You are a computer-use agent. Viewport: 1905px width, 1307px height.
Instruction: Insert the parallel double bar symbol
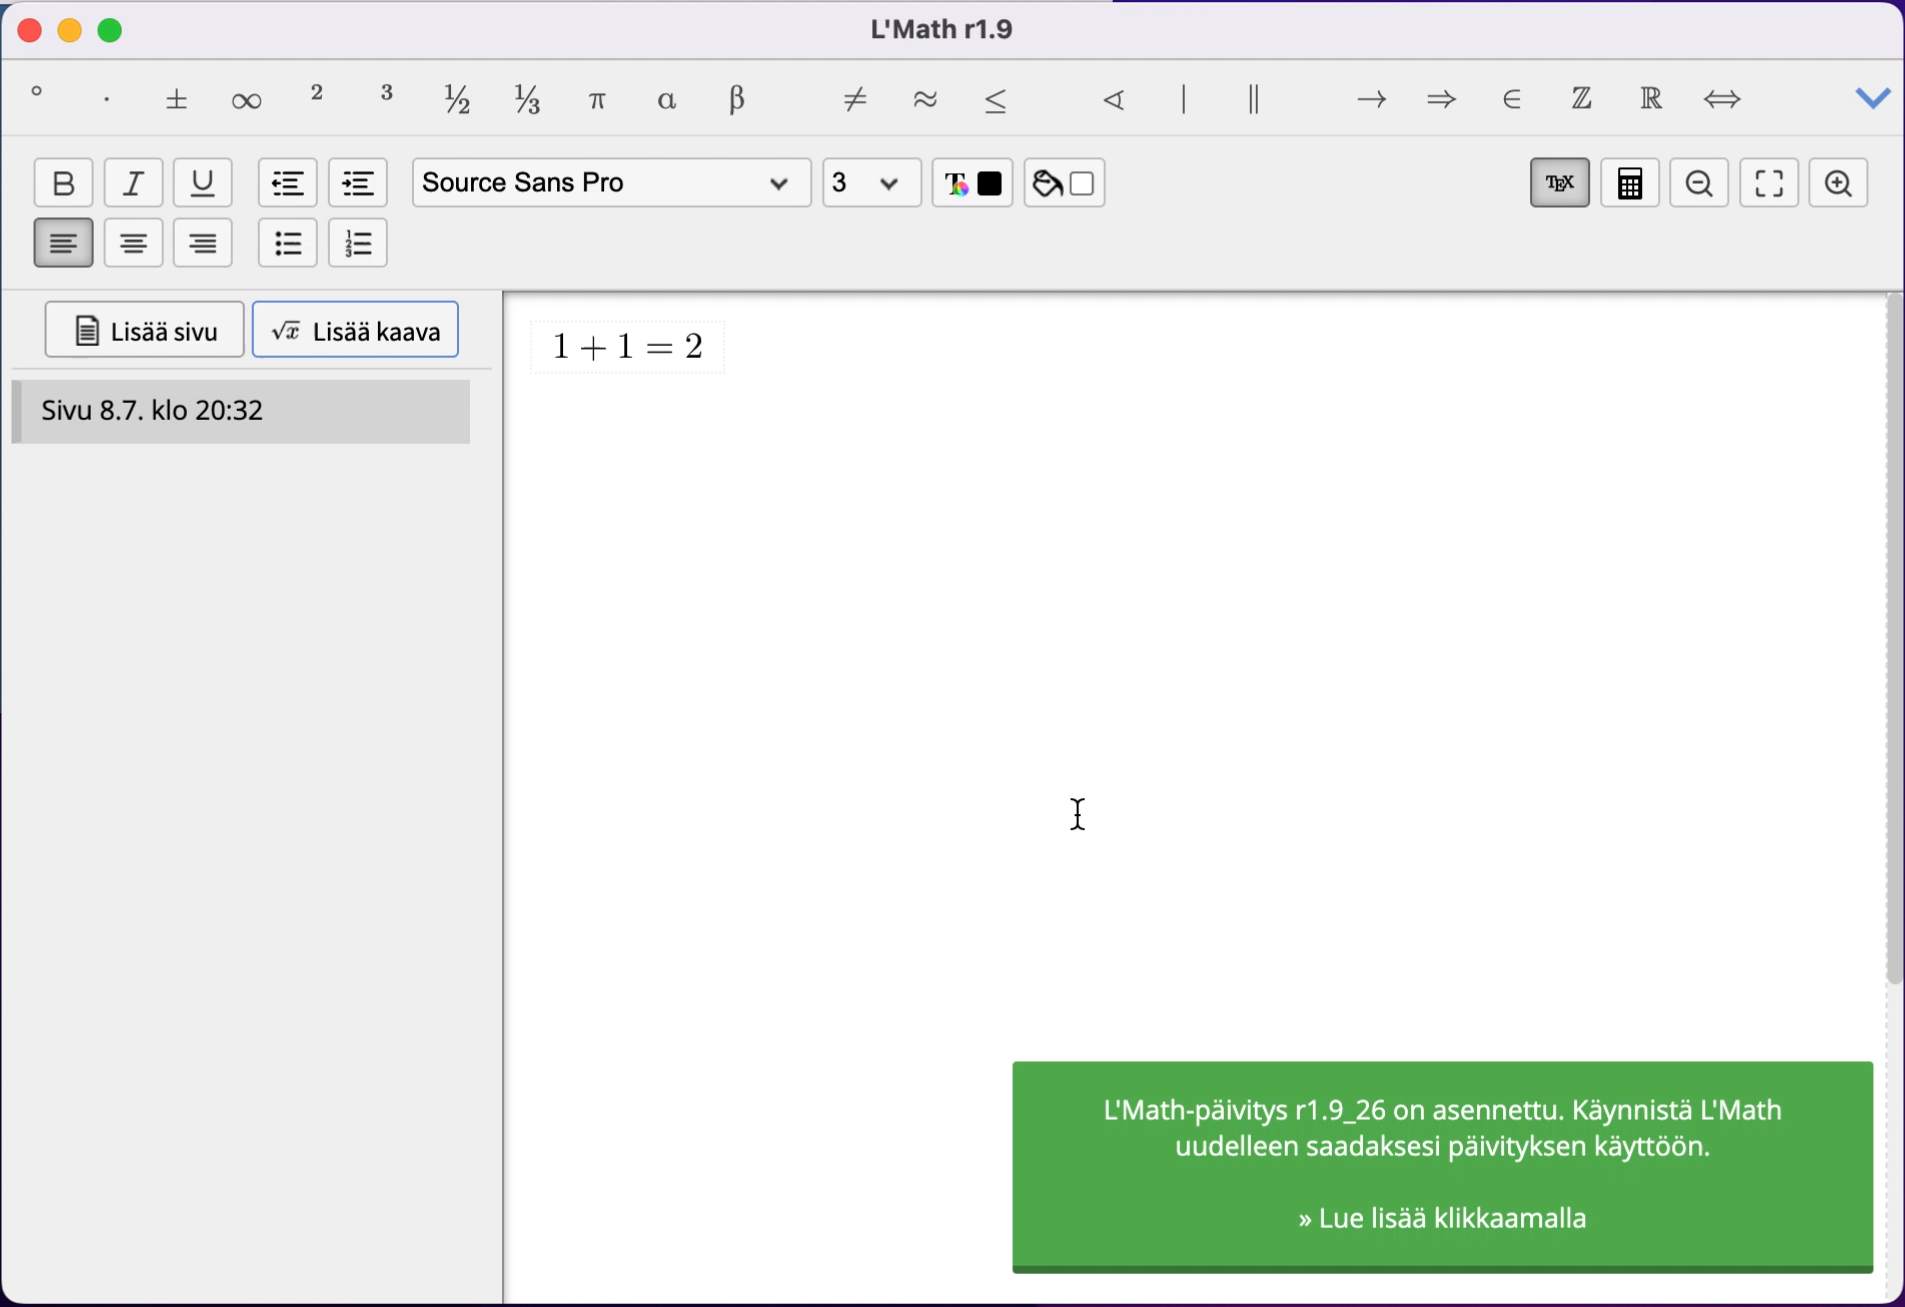coord(1255,98)
